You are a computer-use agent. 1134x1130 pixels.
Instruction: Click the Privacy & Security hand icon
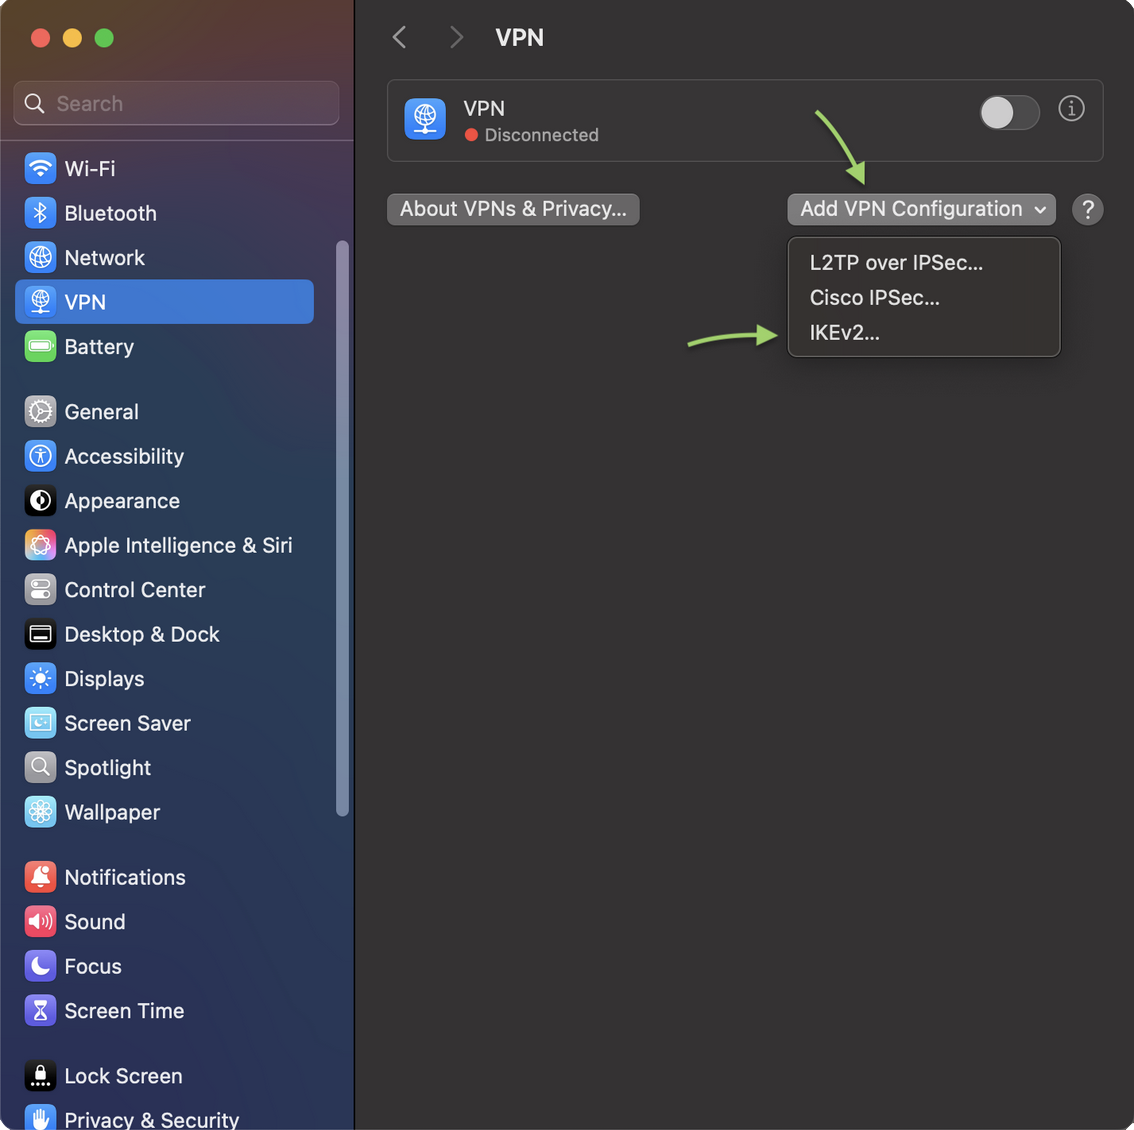coord(40,1118)
